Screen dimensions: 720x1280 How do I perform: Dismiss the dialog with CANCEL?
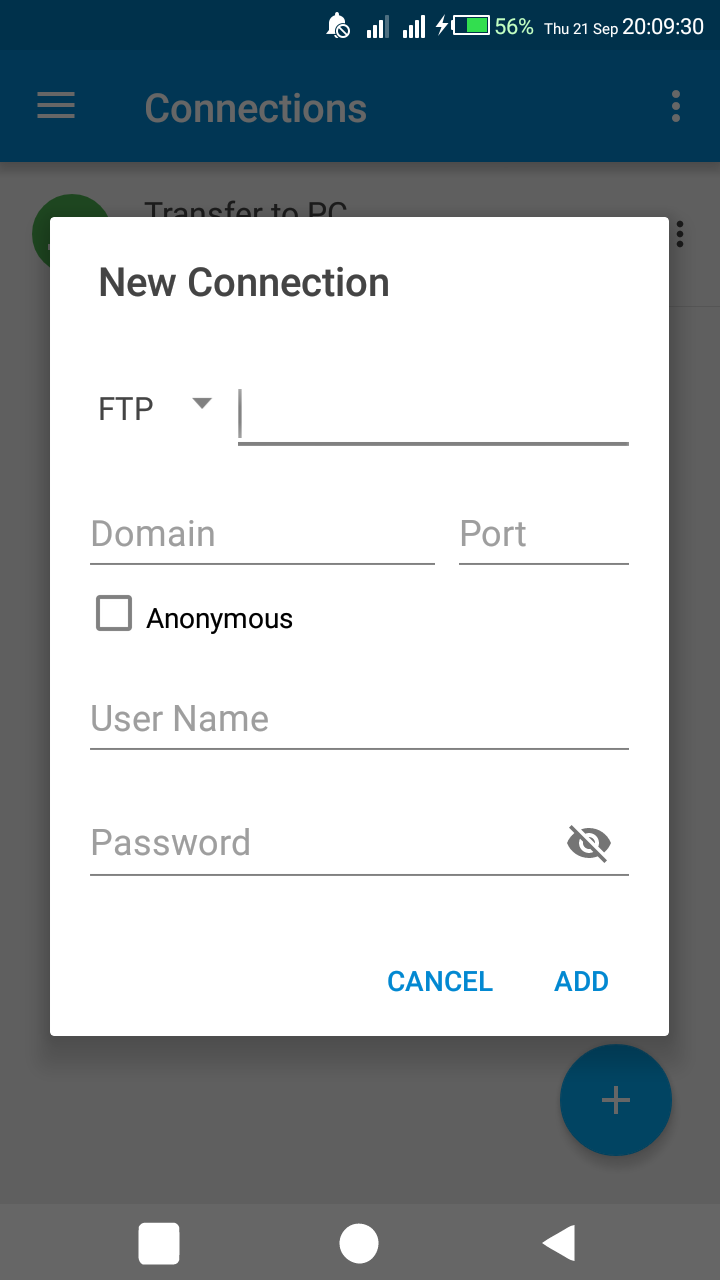click(440, 981)
